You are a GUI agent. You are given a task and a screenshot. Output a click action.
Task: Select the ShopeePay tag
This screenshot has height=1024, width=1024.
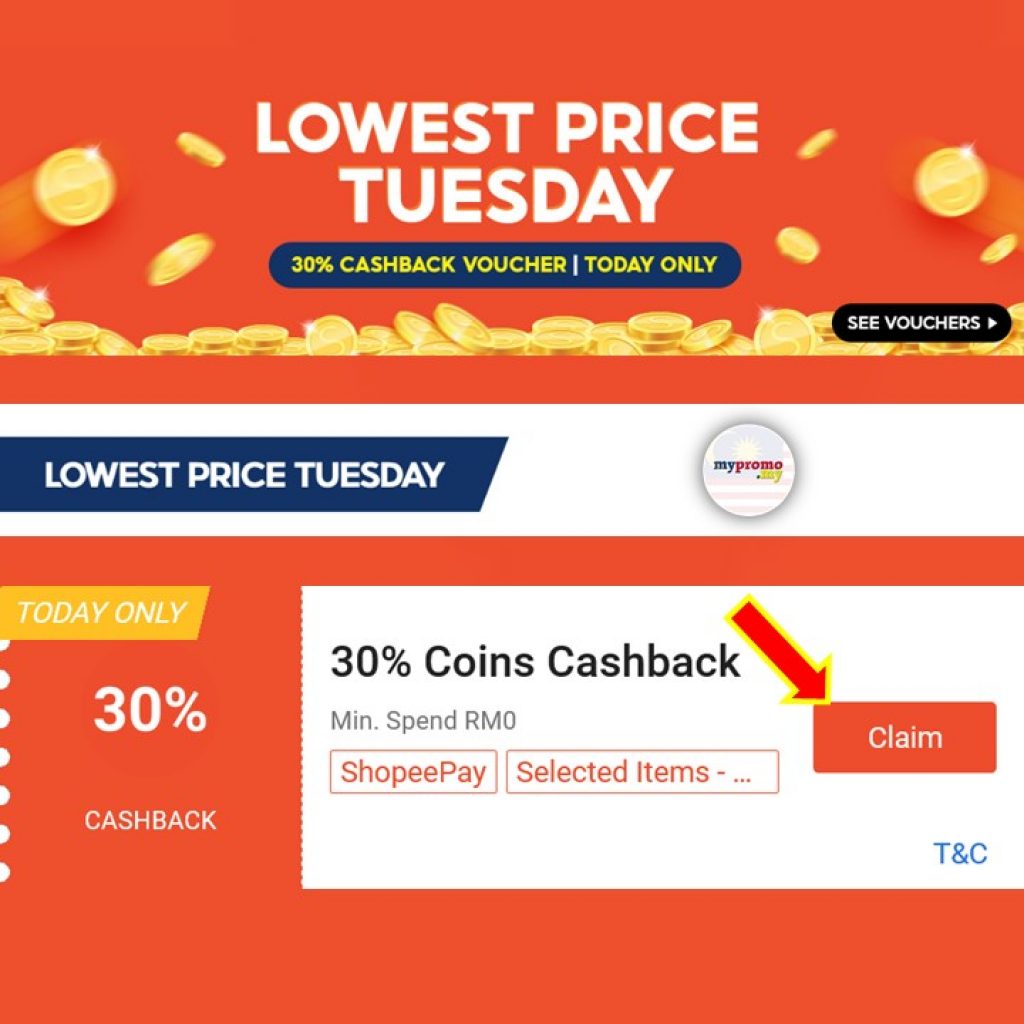(x=413, y=772)
